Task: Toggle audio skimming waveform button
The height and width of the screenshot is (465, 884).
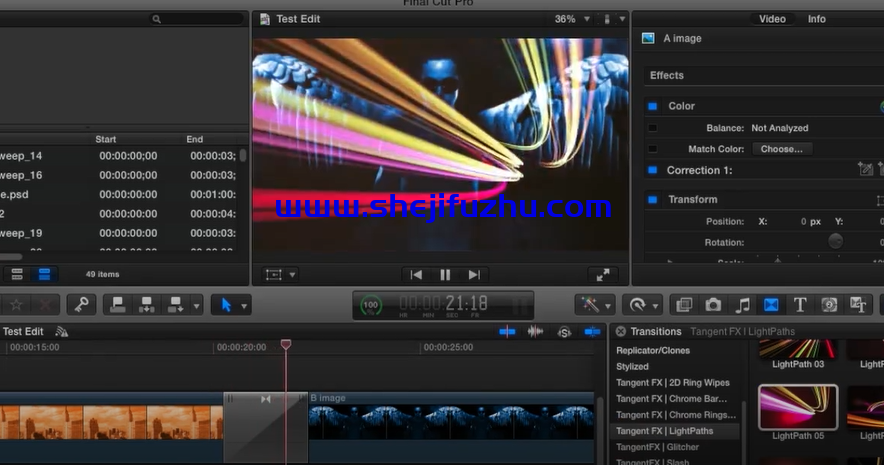Action: pos(535,332)
